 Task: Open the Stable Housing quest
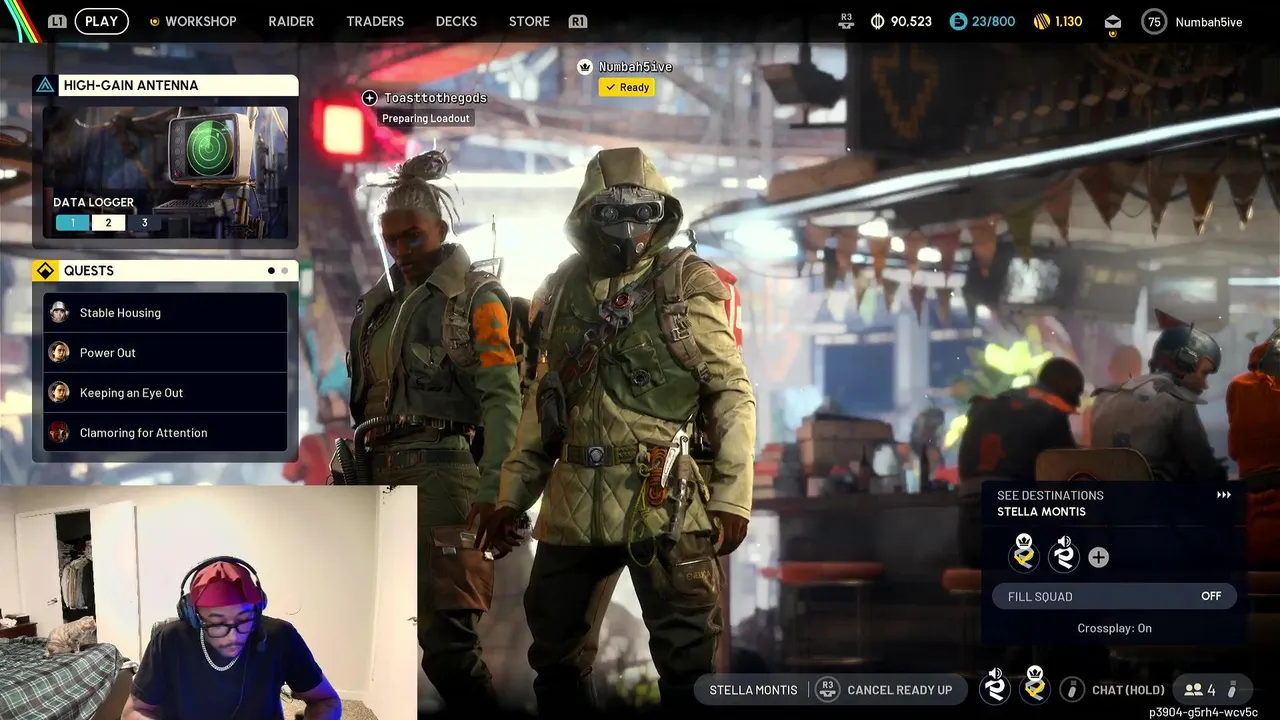(165, 313)
